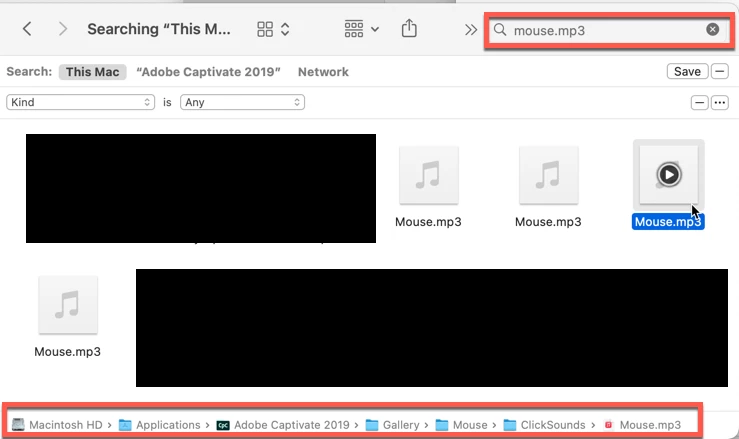Image resolution: width=739 pixels, height=439 pixels.
Task: Open the Any value dropdown
Action: (242, 102)
